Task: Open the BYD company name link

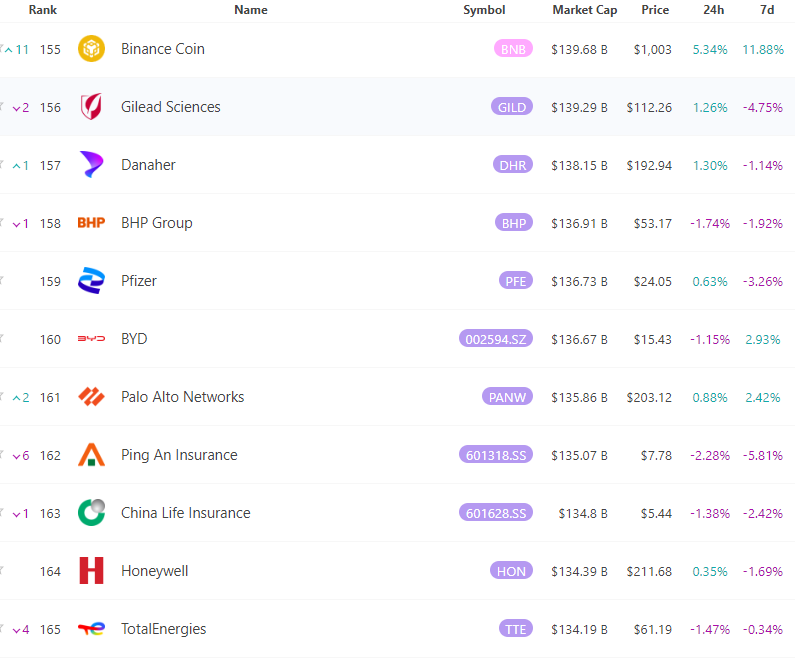Action: pos(134,339)
